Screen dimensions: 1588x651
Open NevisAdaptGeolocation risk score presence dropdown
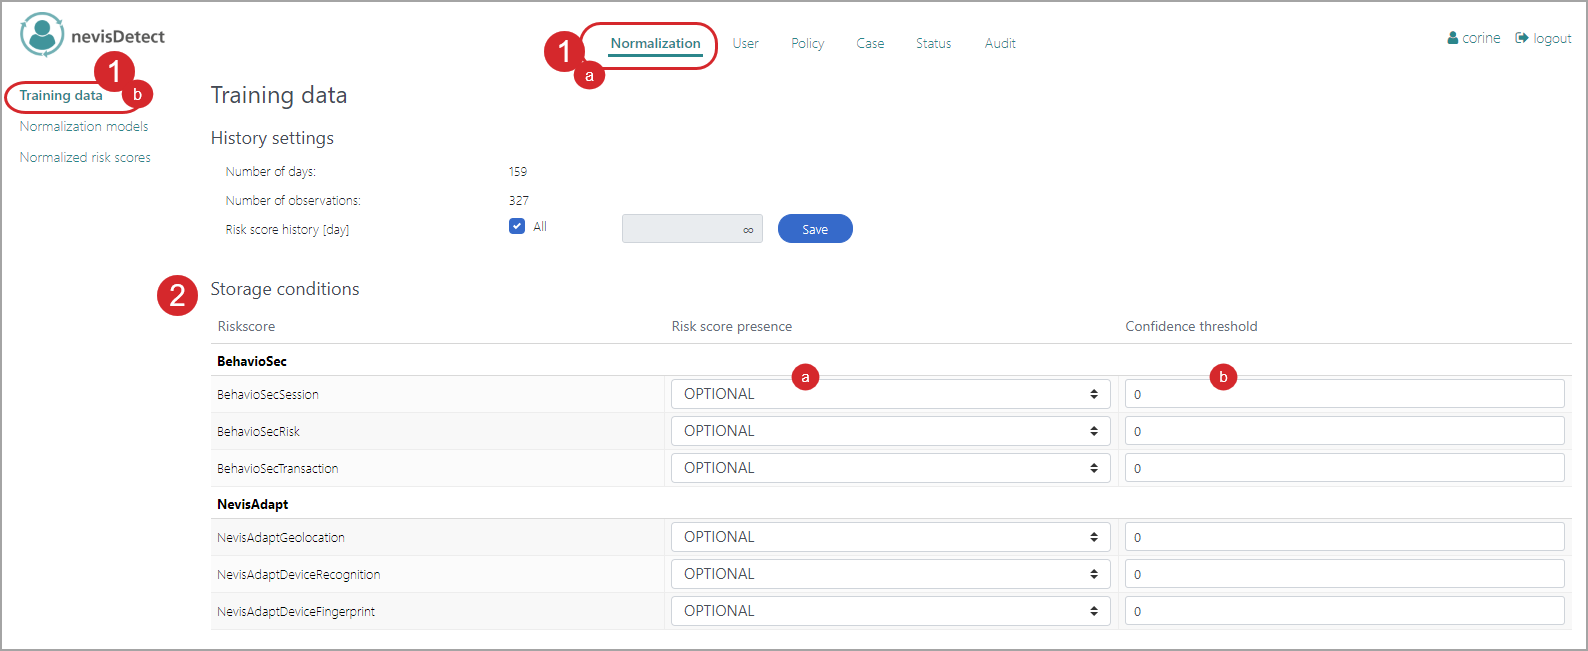[890, 537]
